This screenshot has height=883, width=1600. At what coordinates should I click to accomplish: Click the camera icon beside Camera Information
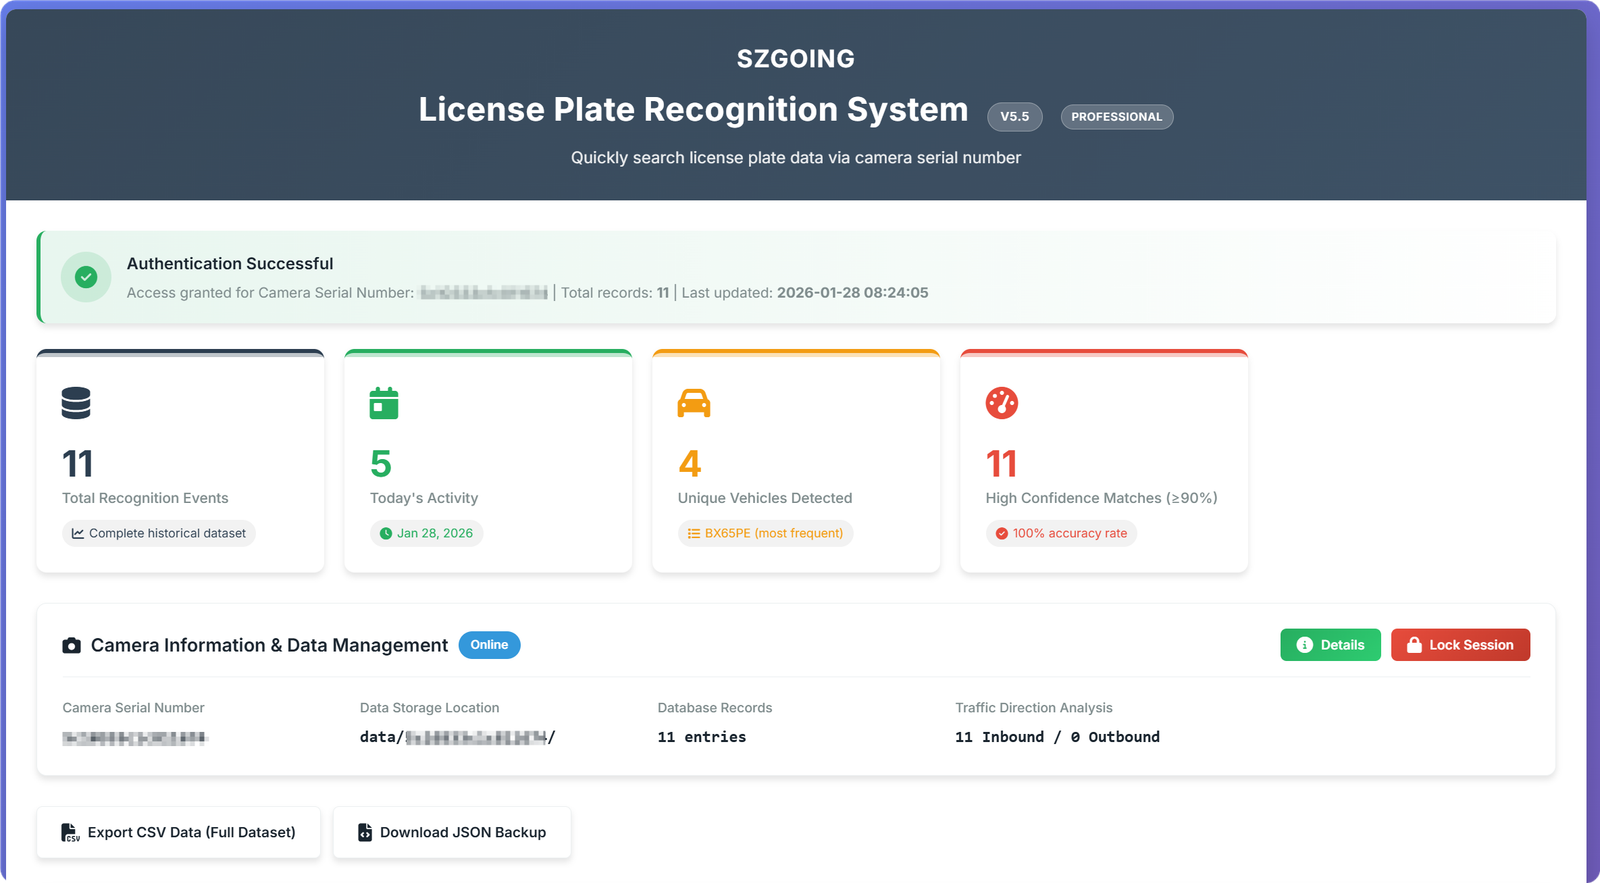[71, 646]
